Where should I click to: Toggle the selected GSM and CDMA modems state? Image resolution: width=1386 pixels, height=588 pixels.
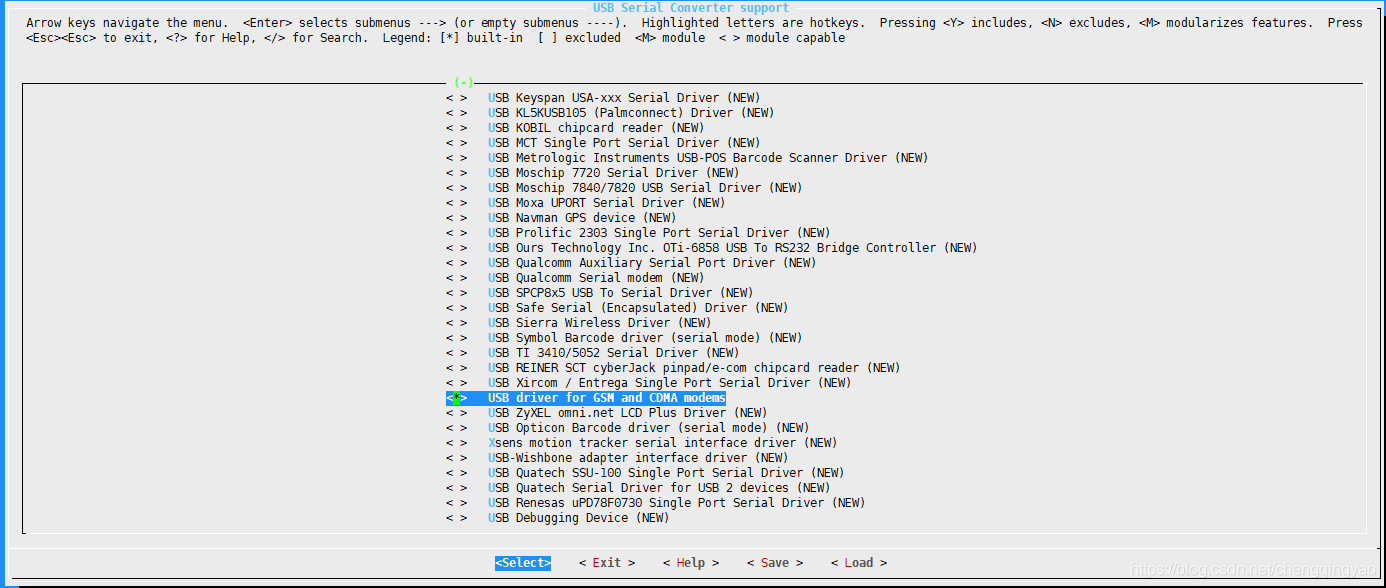pos(456,398)
